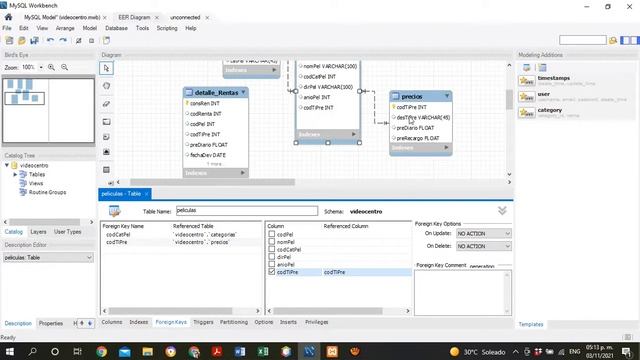
Task: Check the codCatPel column checkbox
Action: tap(272, 249)
